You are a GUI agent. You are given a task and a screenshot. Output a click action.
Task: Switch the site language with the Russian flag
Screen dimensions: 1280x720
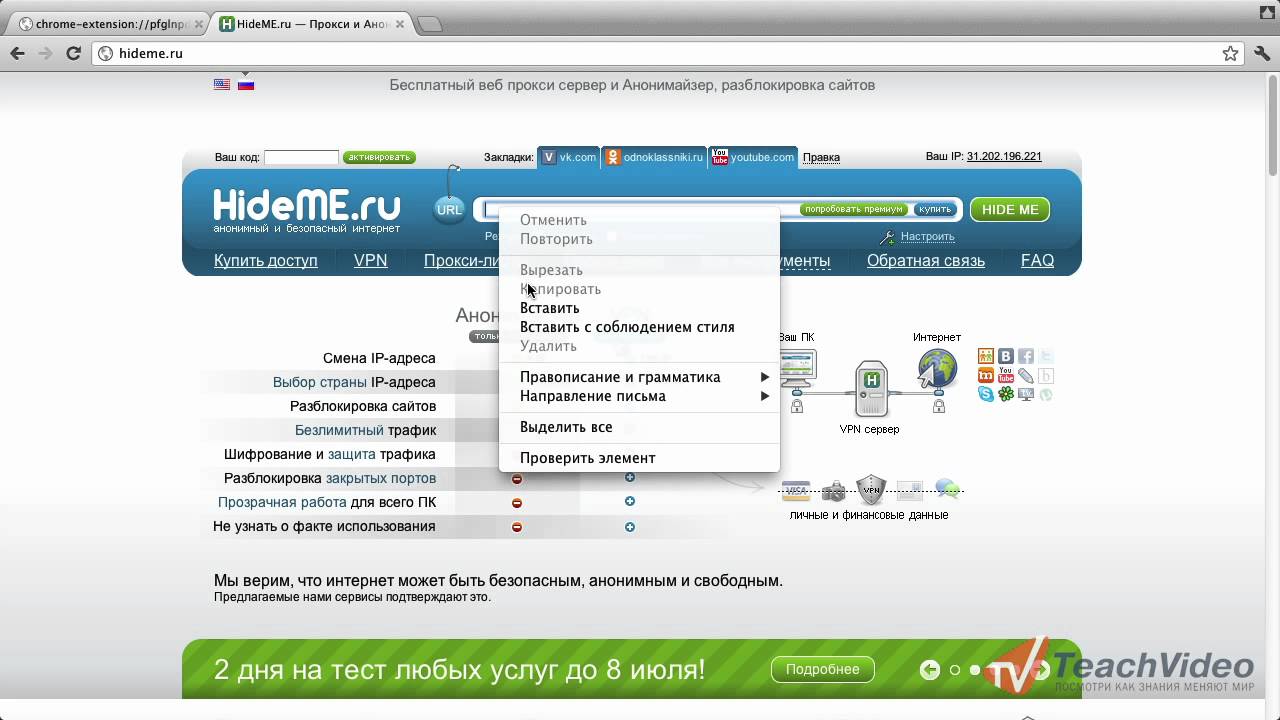coord(246,85)
